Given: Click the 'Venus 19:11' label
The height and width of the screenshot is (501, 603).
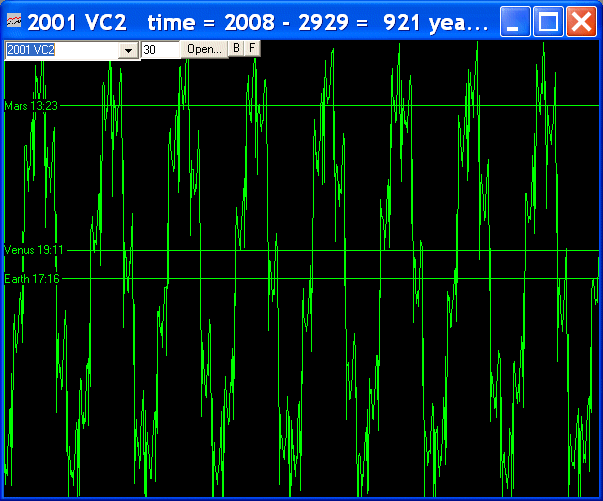Looking at the screenshot, I should point(34,250).
